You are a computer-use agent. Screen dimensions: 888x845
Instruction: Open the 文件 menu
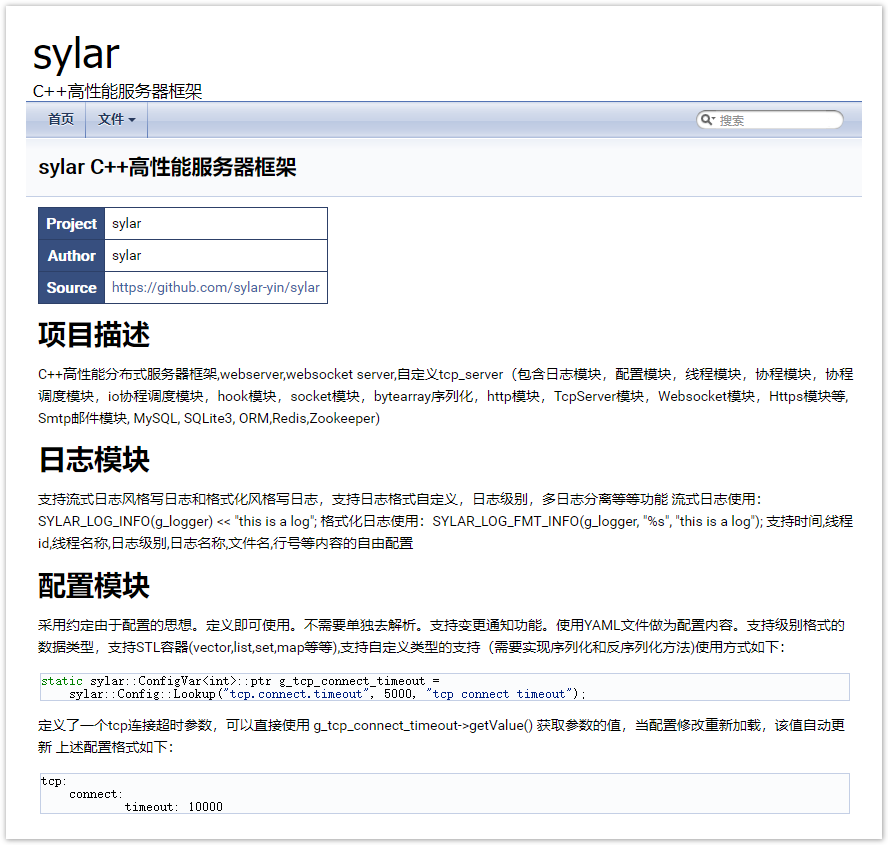[116, 119]
